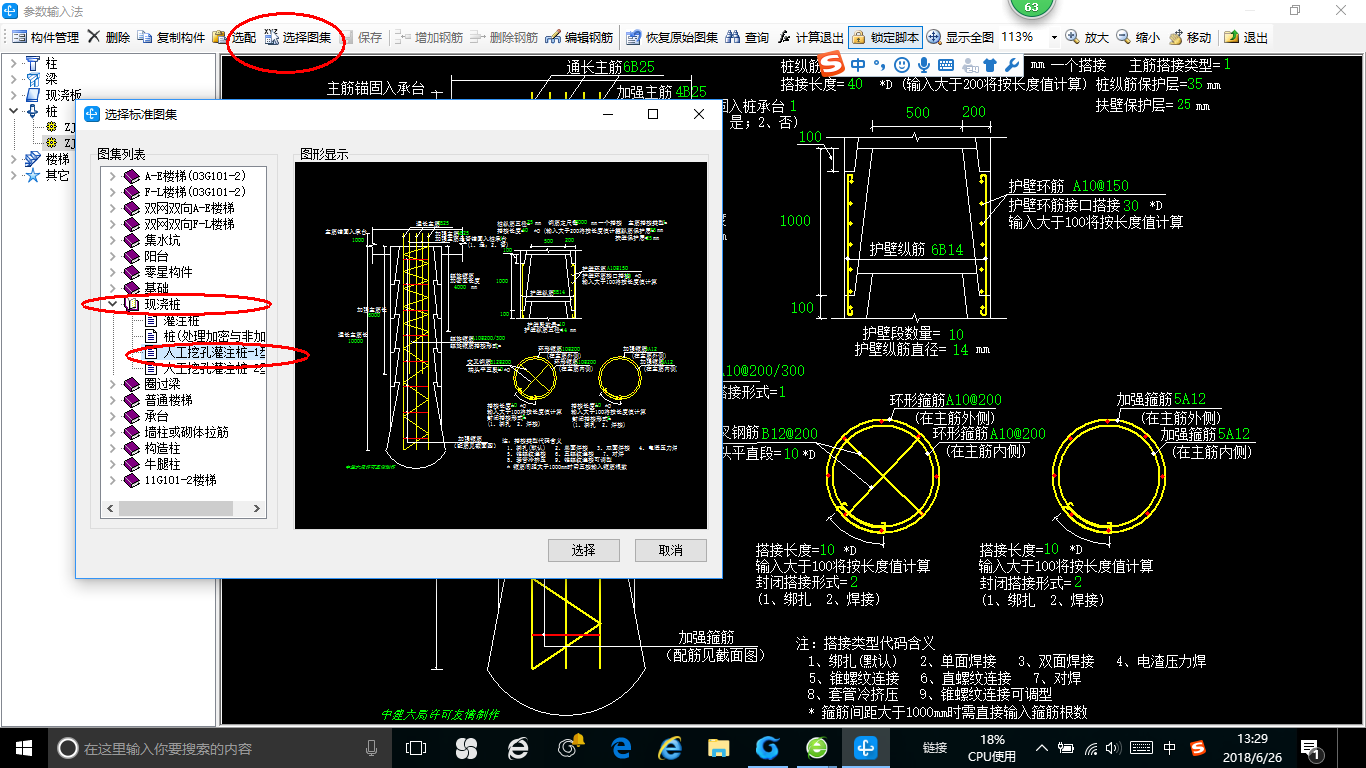Click 选择图集 in the toolbar

(x=297, y=37)
